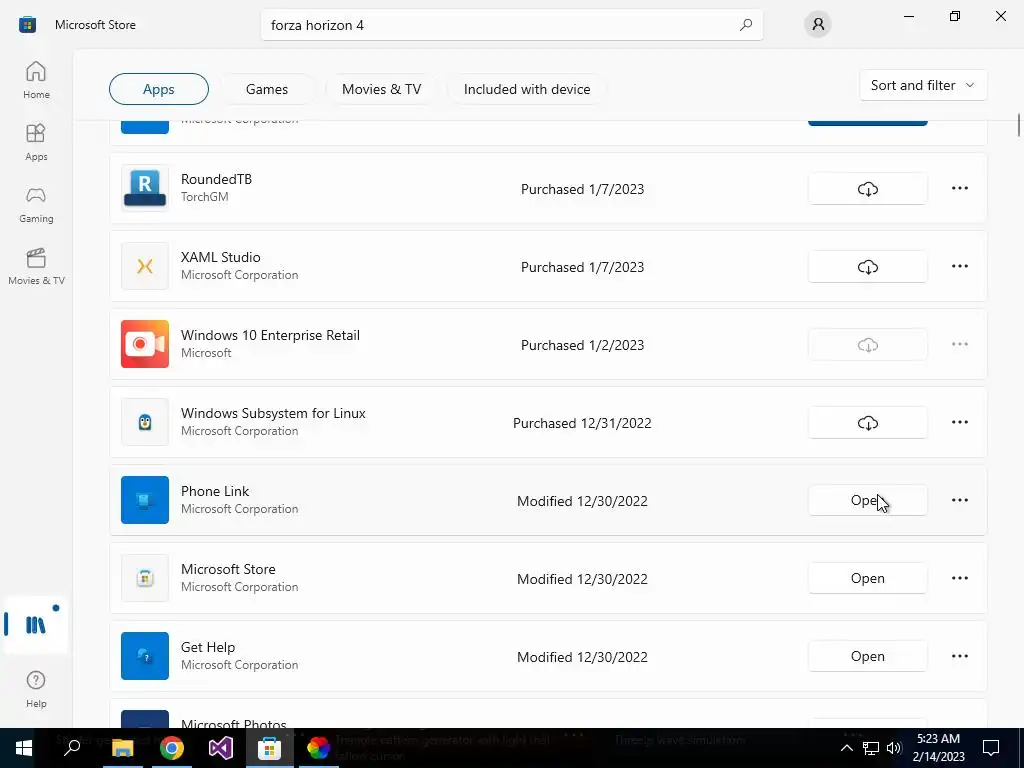The height and width of the screenshot is (768, 1024).
Task: Click the Get Help app icon
Action: (145, 656)
